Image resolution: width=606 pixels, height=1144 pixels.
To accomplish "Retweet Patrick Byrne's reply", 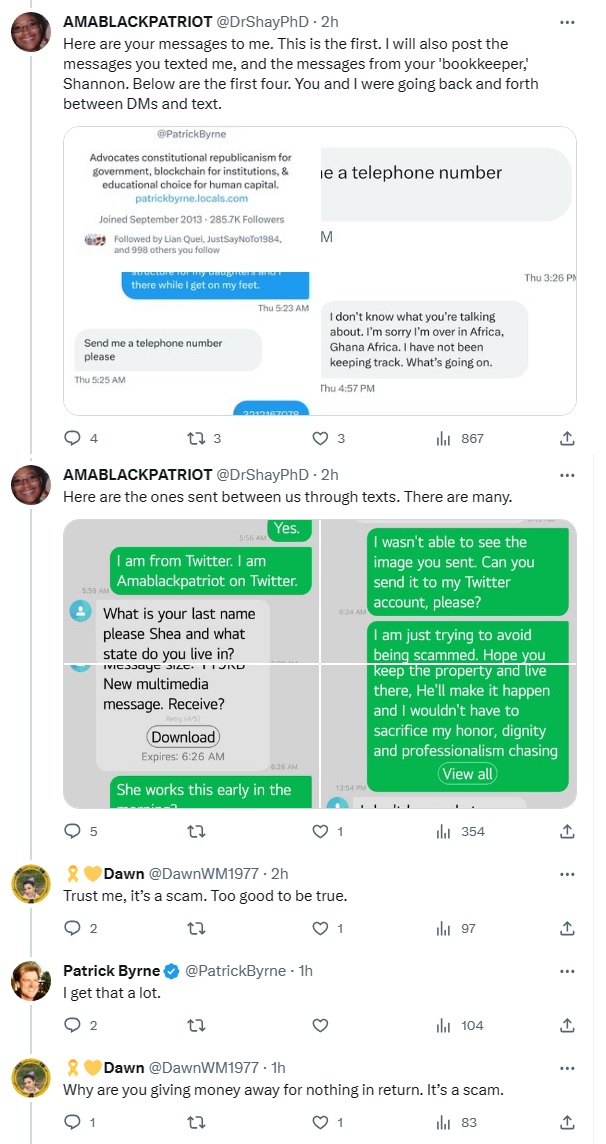I will click(x=196, y=1025).
